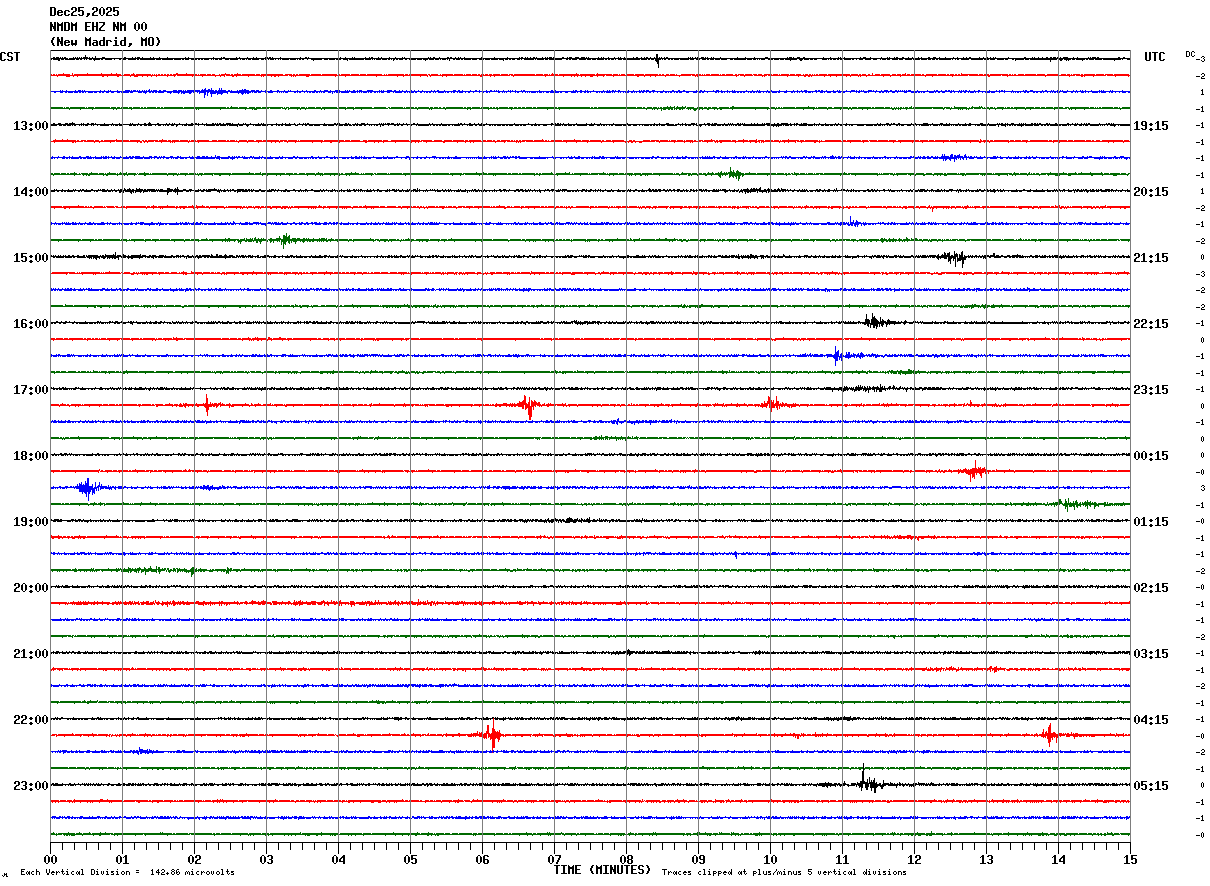The image size is (1210, 886).
Task: Click the black event on the 23:00 trace
Action: 867,783
